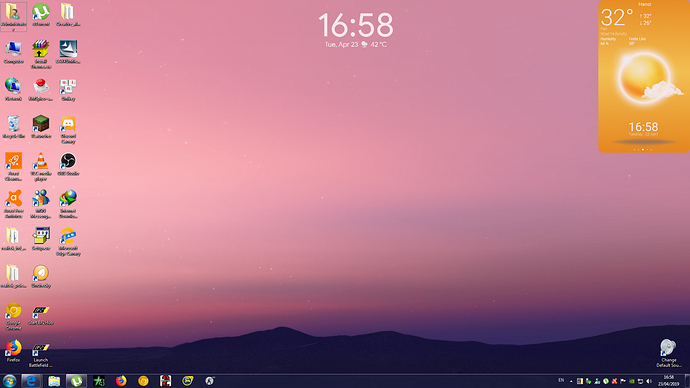Image resolution: width=690 pixels, height=388 pixels.
Task: Expand hidden system tray icons arrow
Action: (x=571, y=381)
